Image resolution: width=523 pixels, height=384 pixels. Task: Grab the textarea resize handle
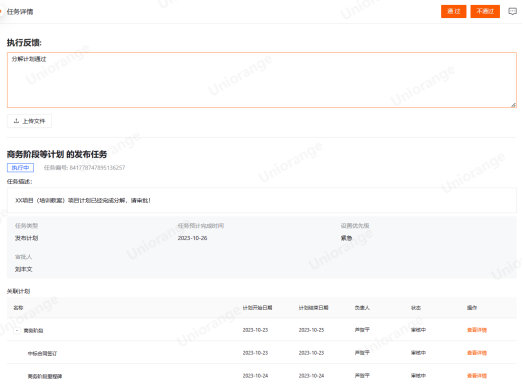click(x=513, y=105)
